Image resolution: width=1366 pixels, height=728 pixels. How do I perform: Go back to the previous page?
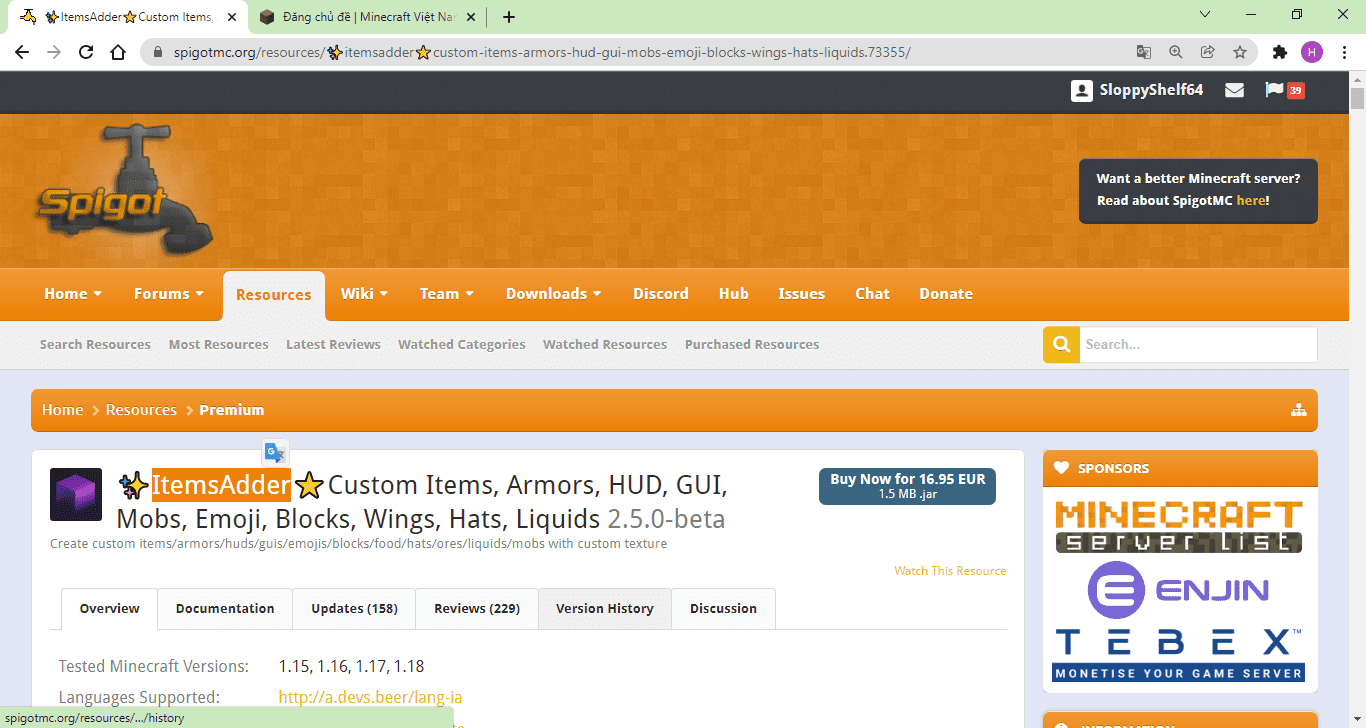pos(22,52)
